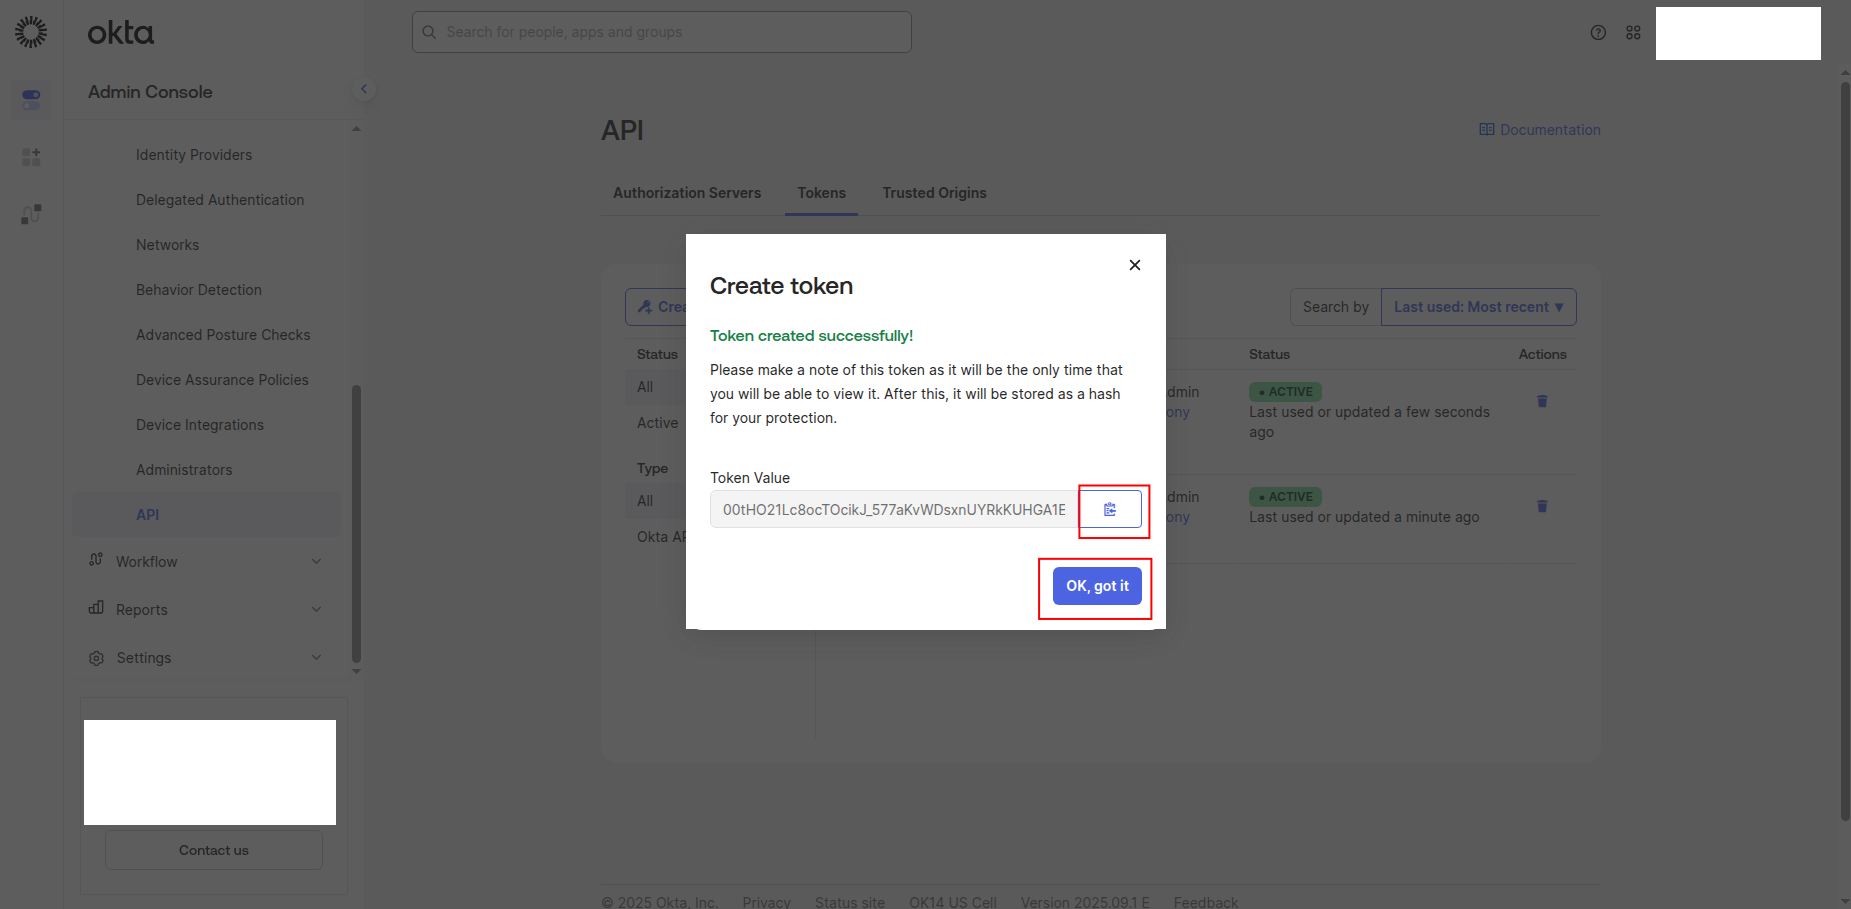Delete the second token with trash icon

pos(1542,506)
